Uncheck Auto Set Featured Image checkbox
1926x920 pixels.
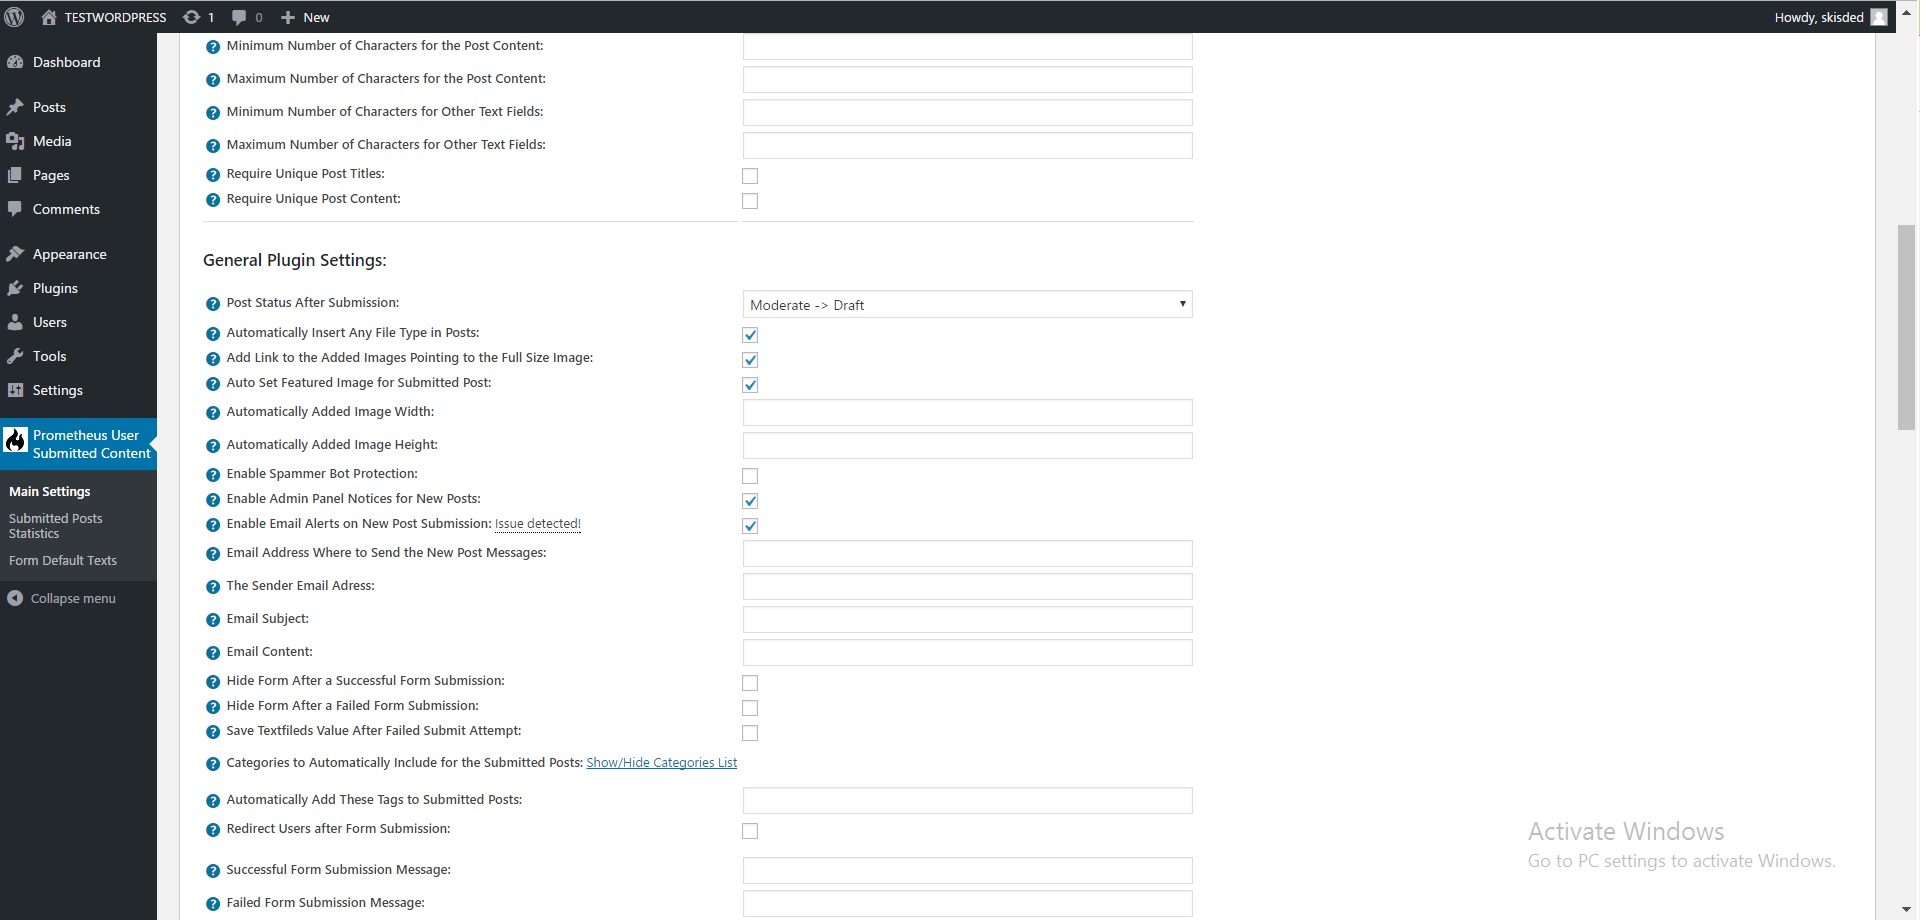(750, 385)
